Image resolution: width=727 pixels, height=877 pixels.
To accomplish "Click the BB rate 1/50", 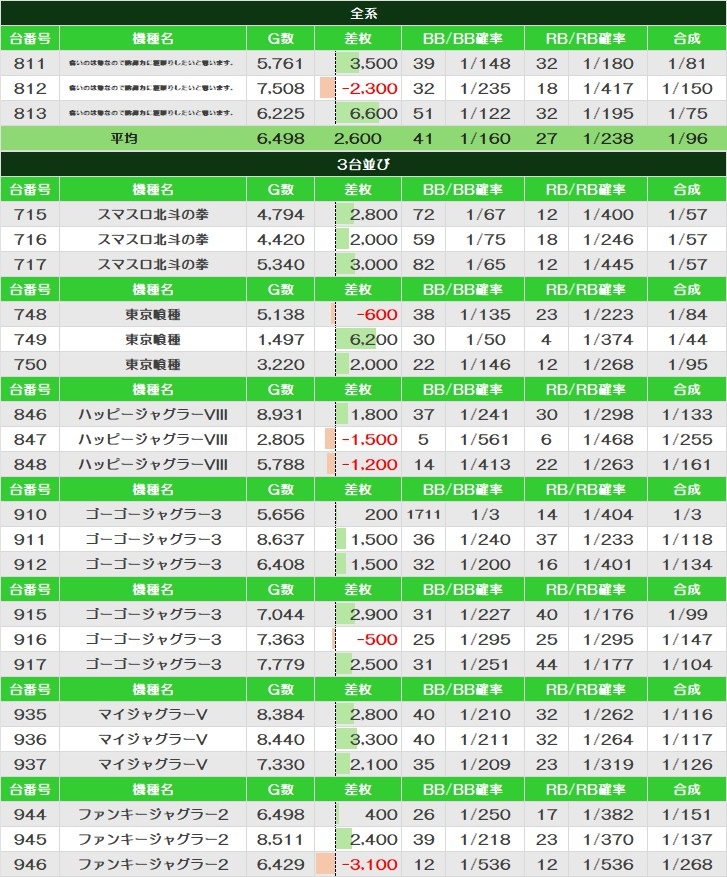I will [x=485, y=340].
